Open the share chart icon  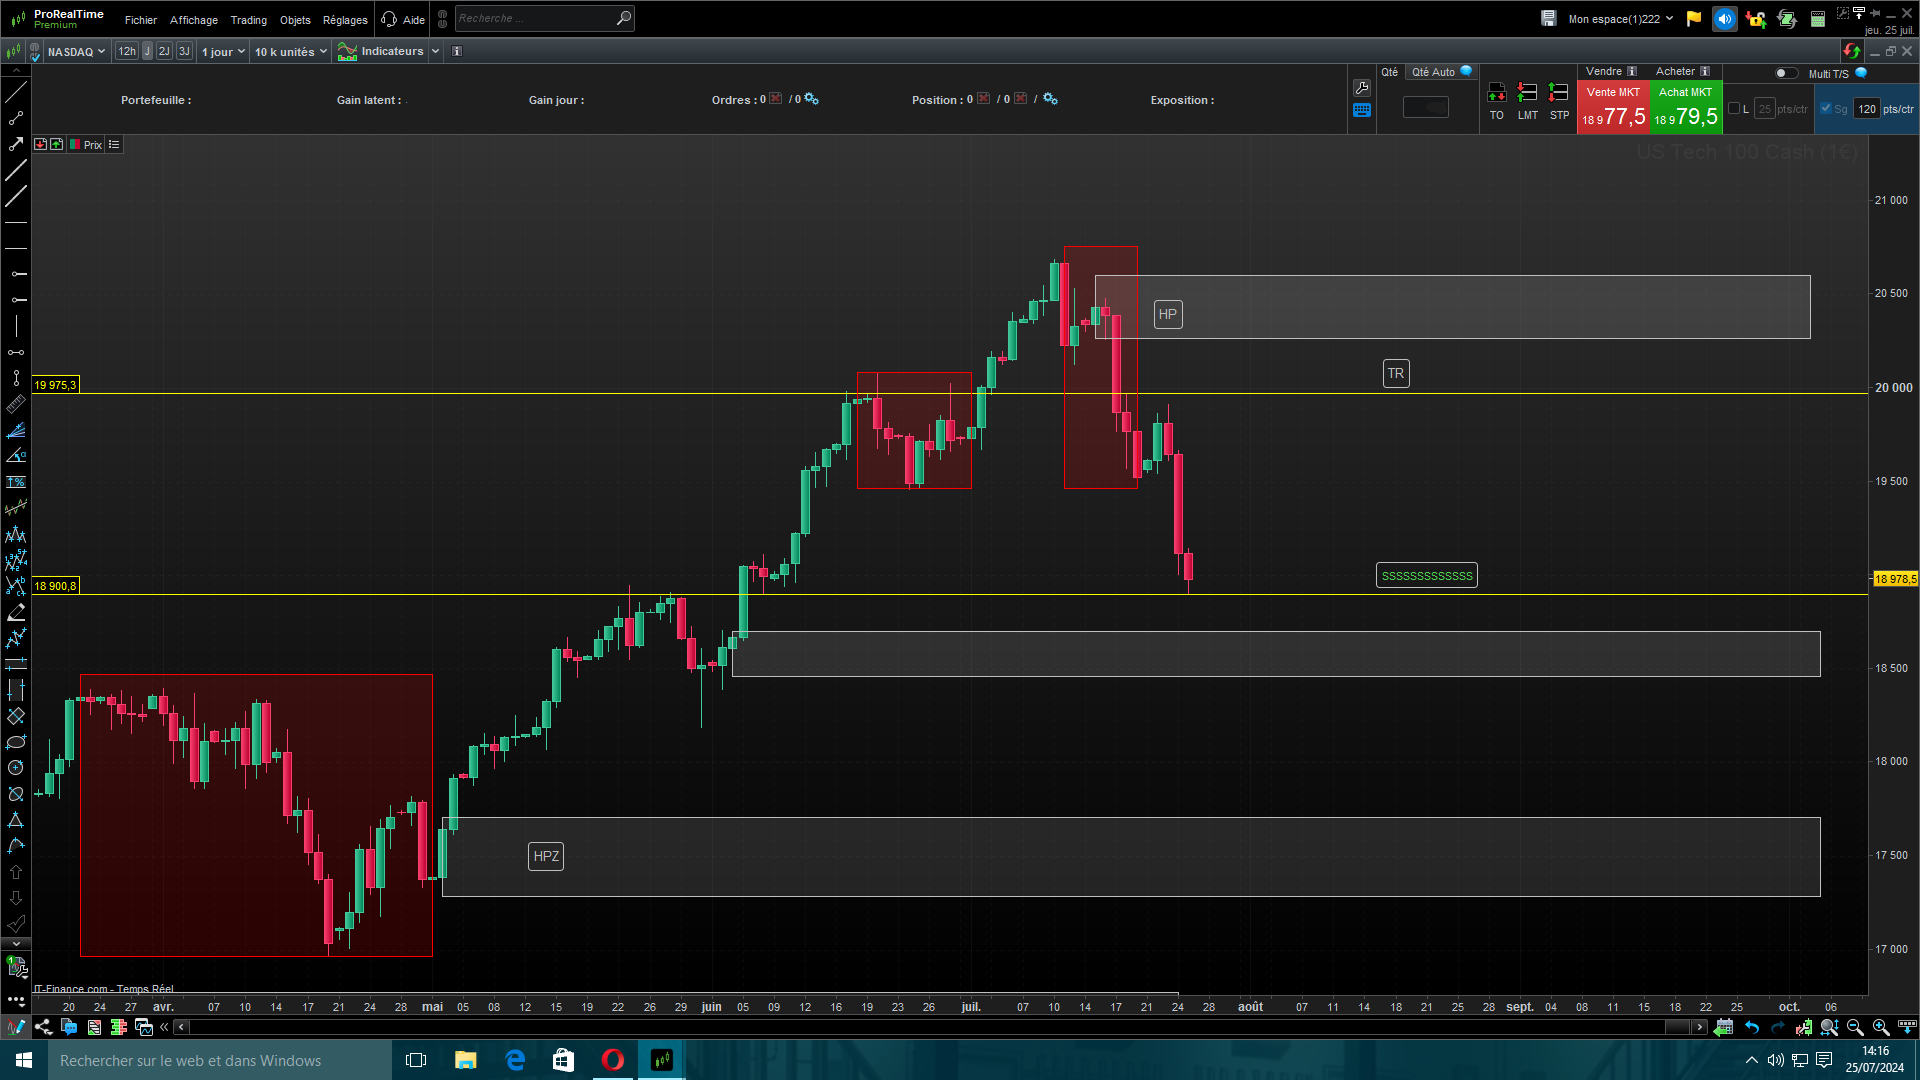(43, 1027)
